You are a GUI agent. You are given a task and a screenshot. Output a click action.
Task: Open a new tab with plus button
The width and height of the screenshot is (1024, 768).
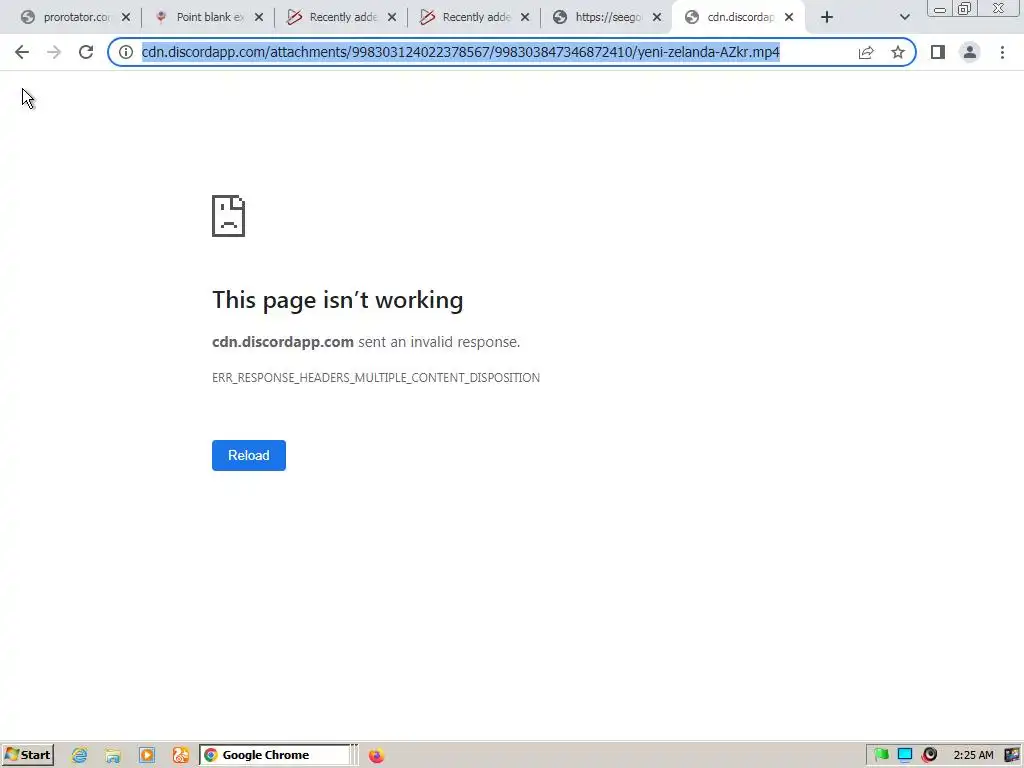click(x=827, y=18)
